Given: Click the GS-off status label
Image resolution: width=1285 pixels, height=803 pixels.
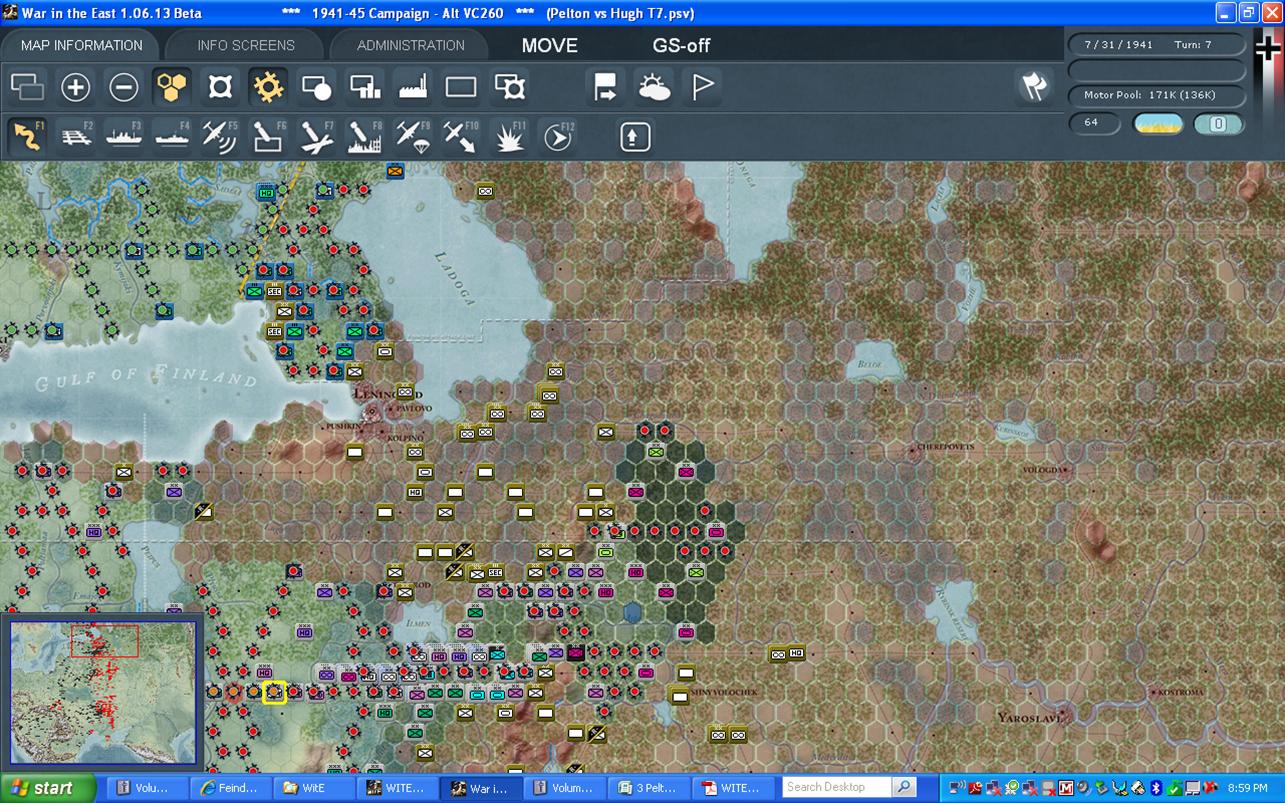Looking at the screenshot, I should point(682,45).
